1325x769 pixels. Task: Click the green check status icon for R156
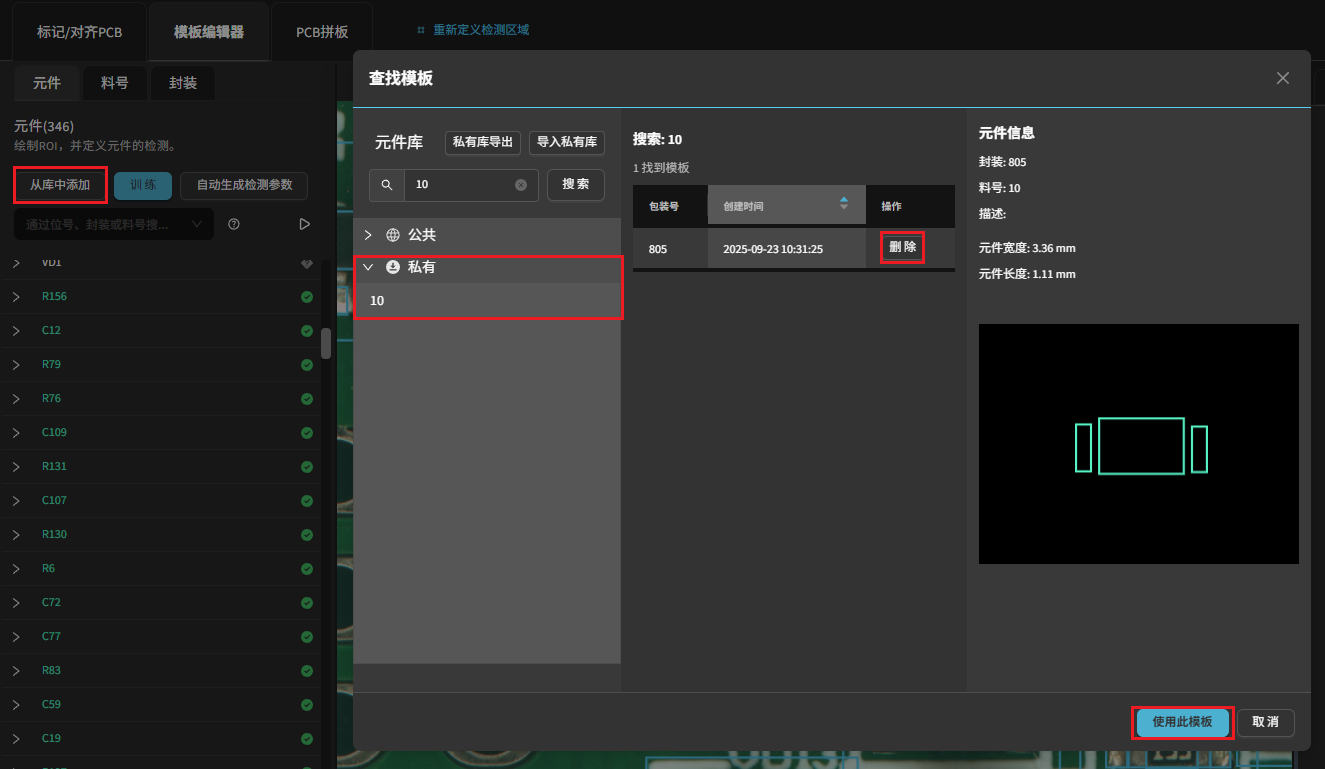(307, 297)
